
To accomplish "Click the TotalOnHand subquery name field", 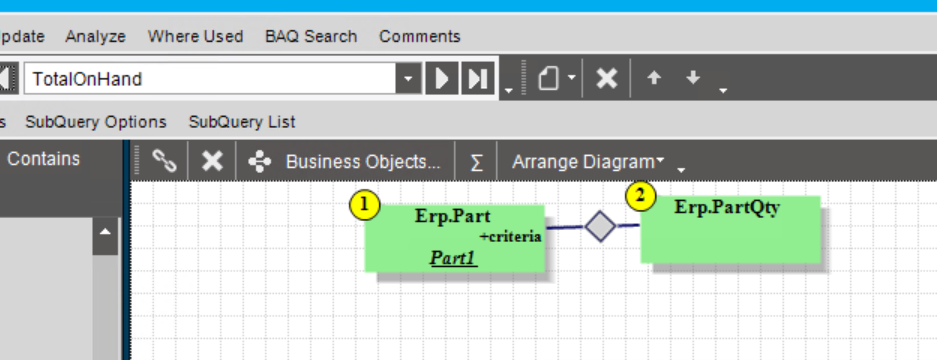I will (x=210, y=78).
